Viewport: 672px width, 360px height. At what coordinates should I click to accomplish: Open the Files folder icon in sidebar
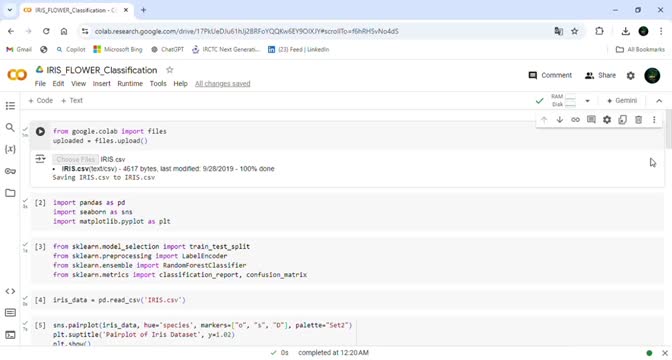click(10, 193)
